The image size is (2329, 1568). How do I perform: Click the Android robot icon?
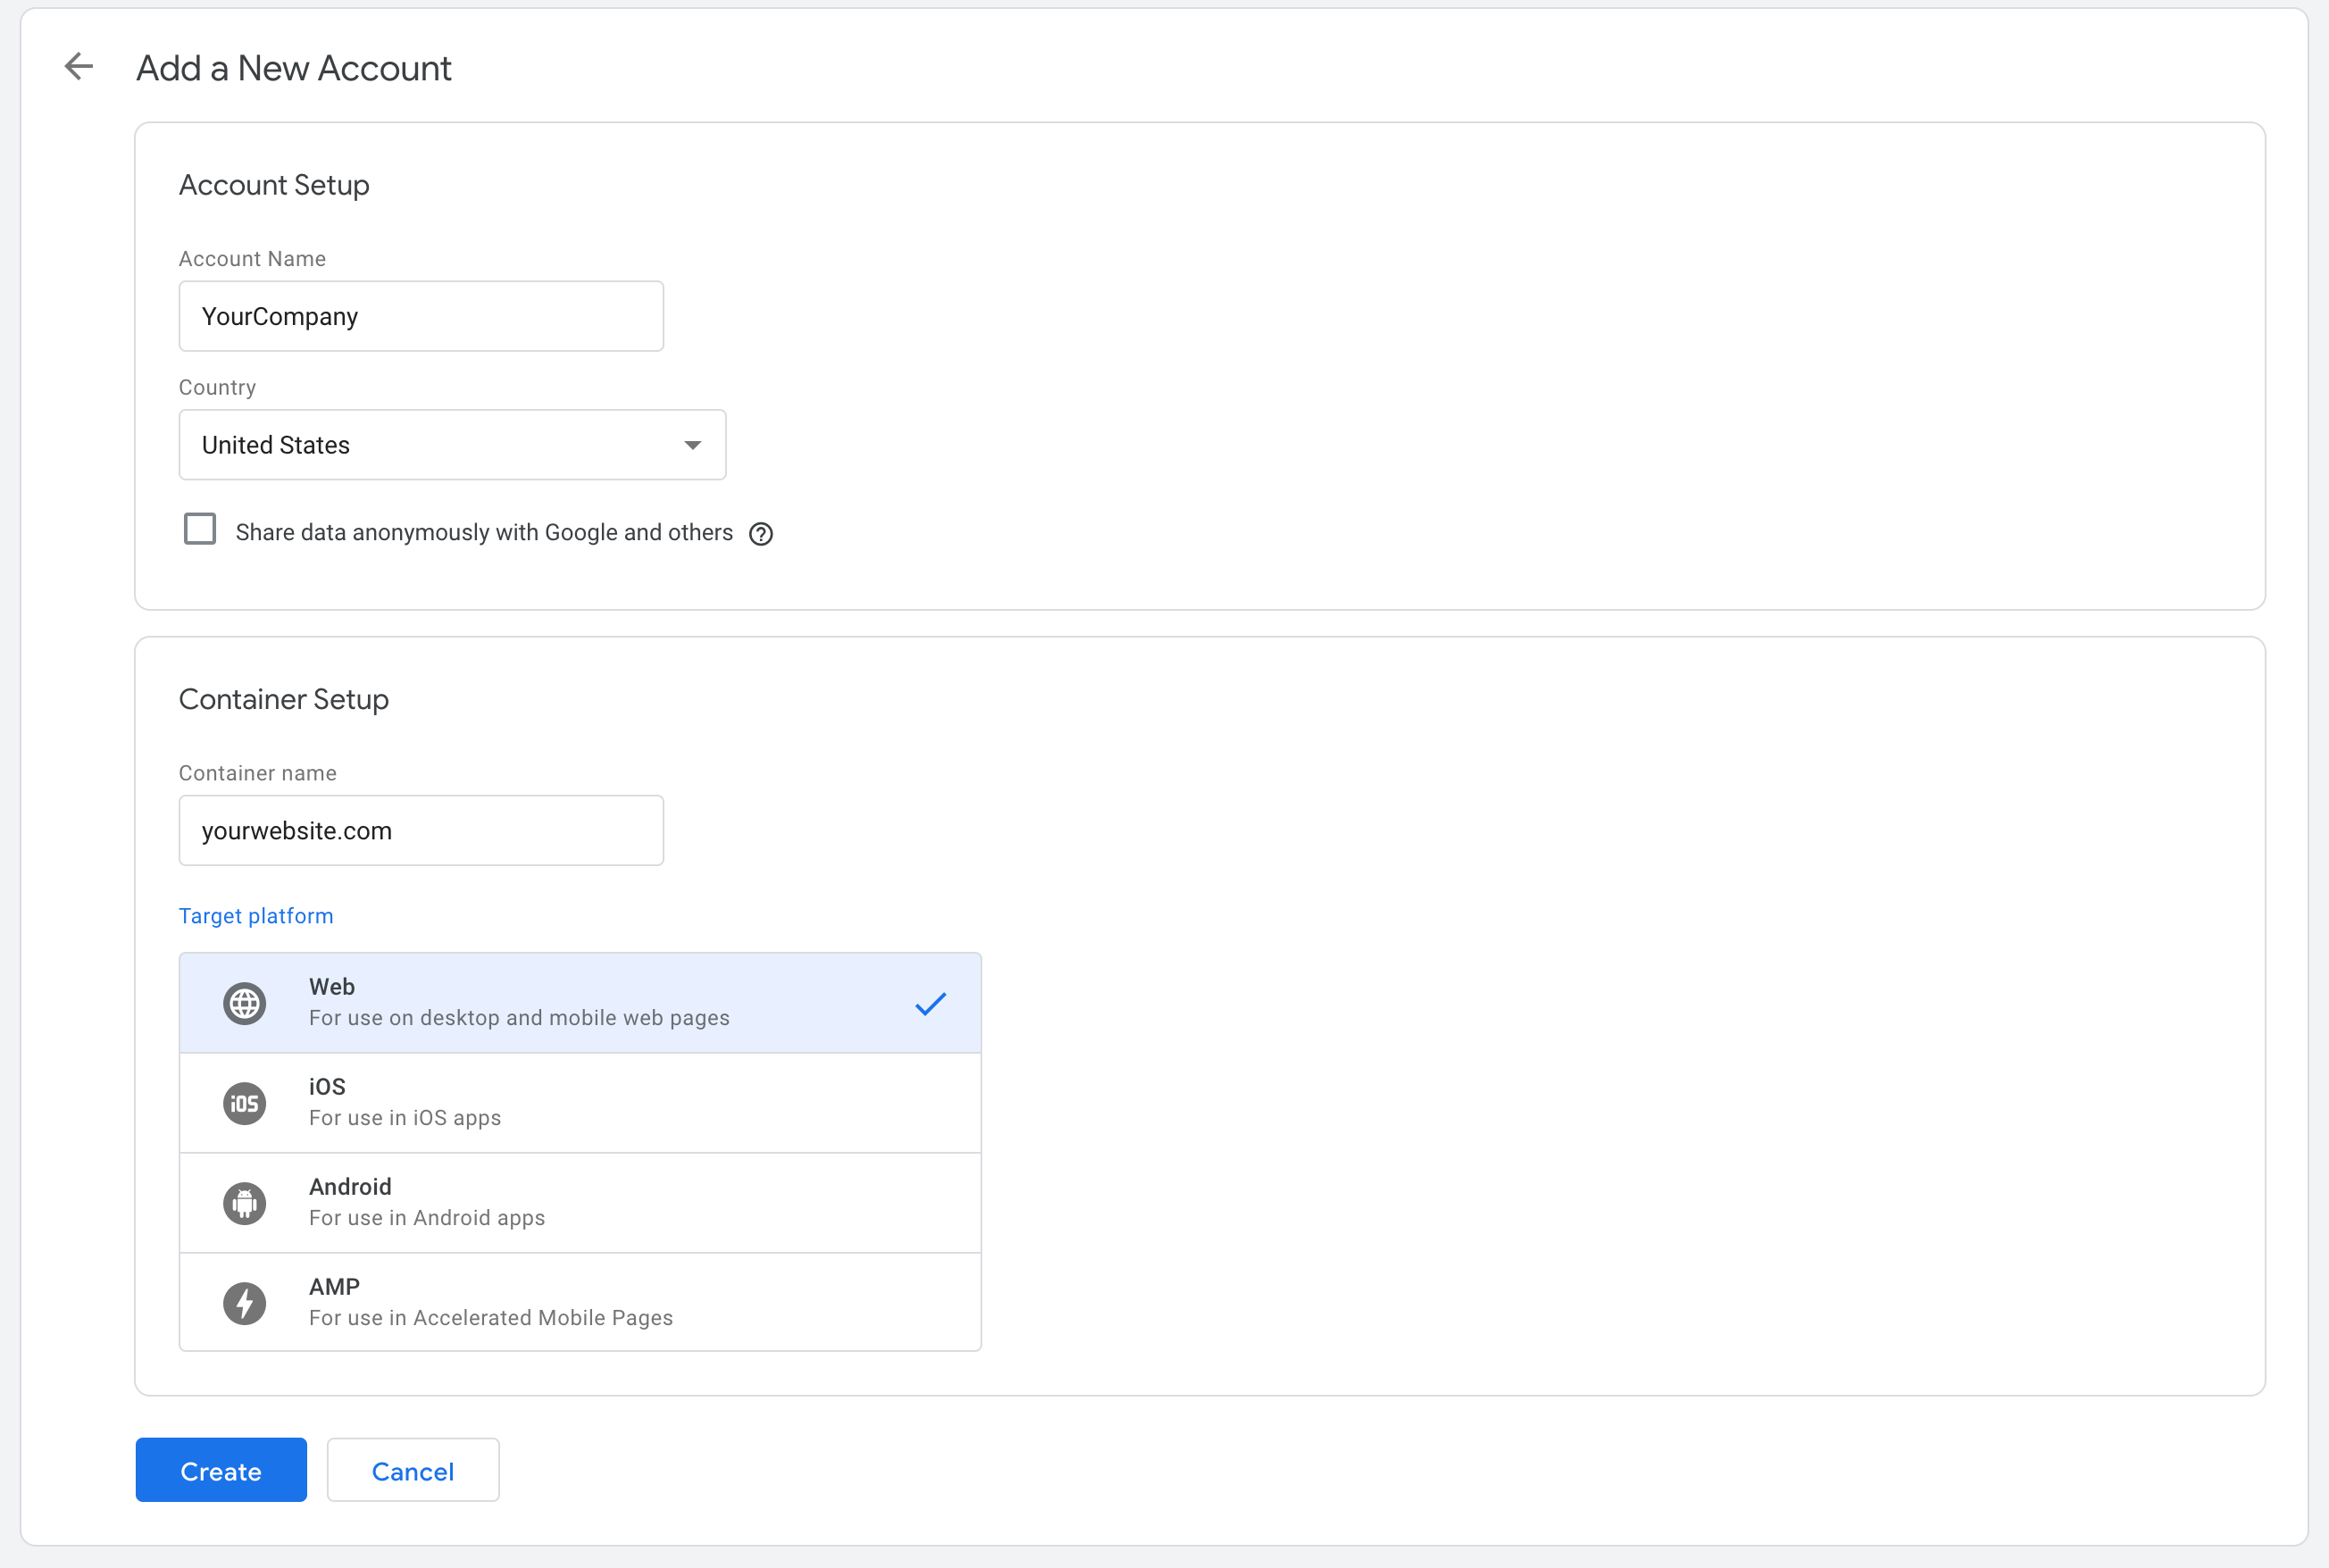point(244,1203)
